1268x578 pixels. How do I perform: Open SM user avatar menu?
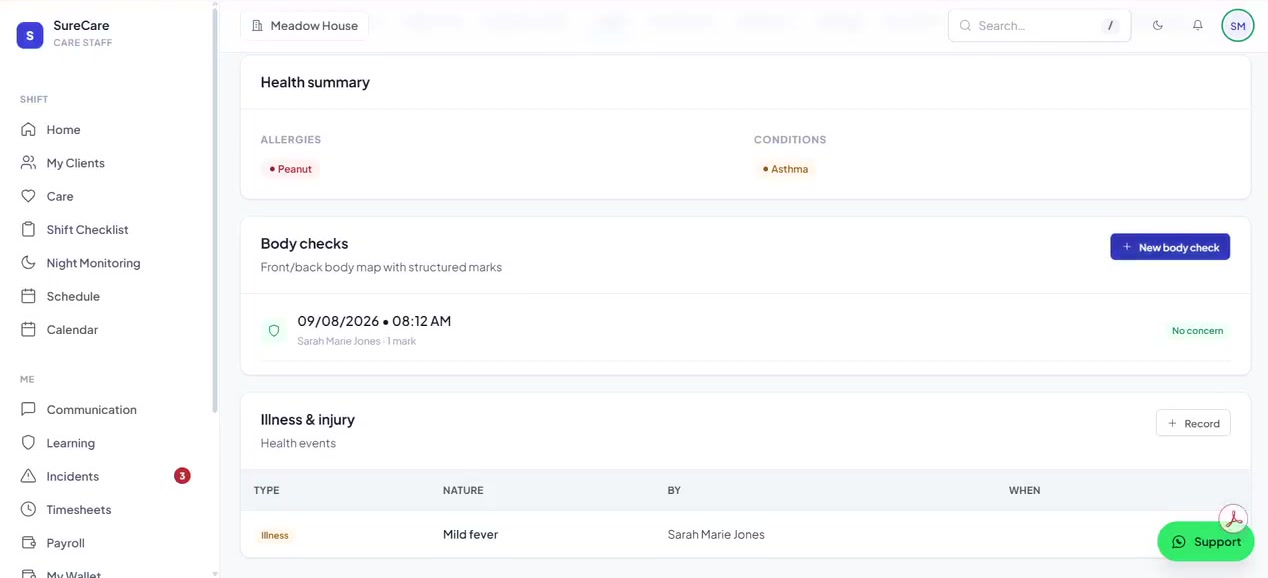(x=1238, y=25)
